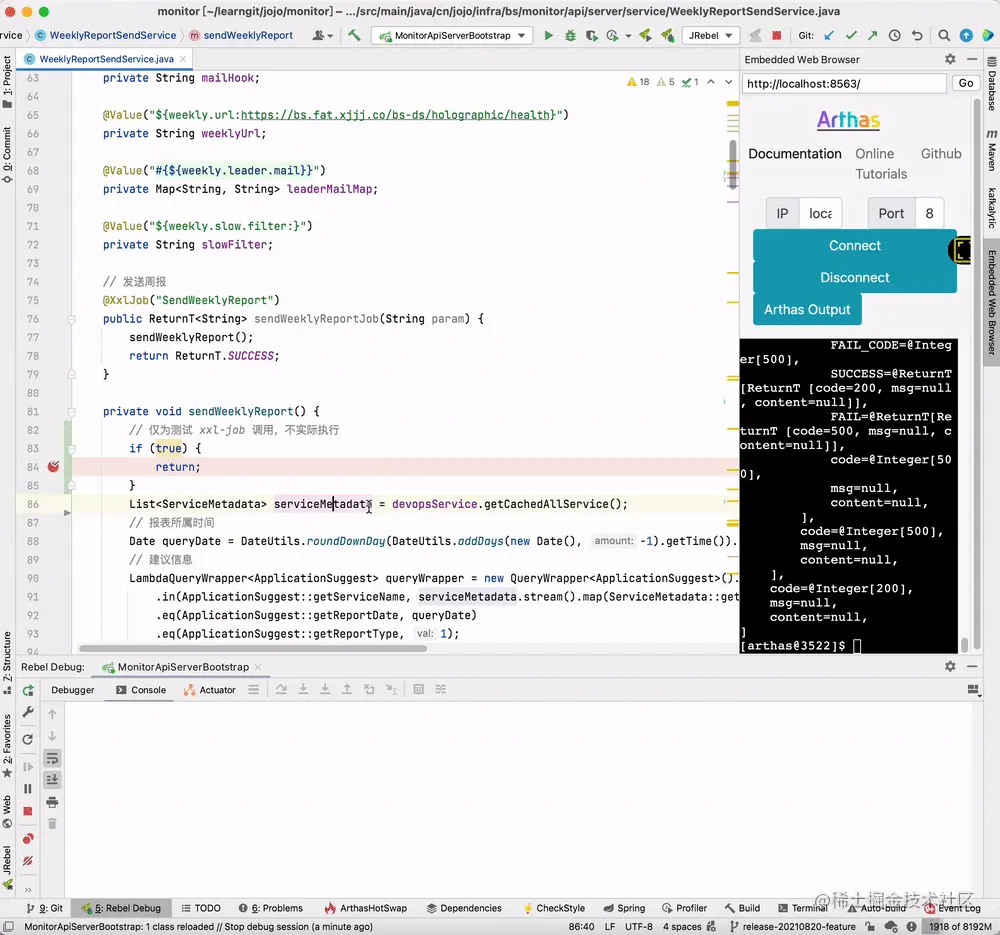Viewport: 1000px width, 935px height.
Task: Build project with hammer icon
Action: [x=354, y=36]
